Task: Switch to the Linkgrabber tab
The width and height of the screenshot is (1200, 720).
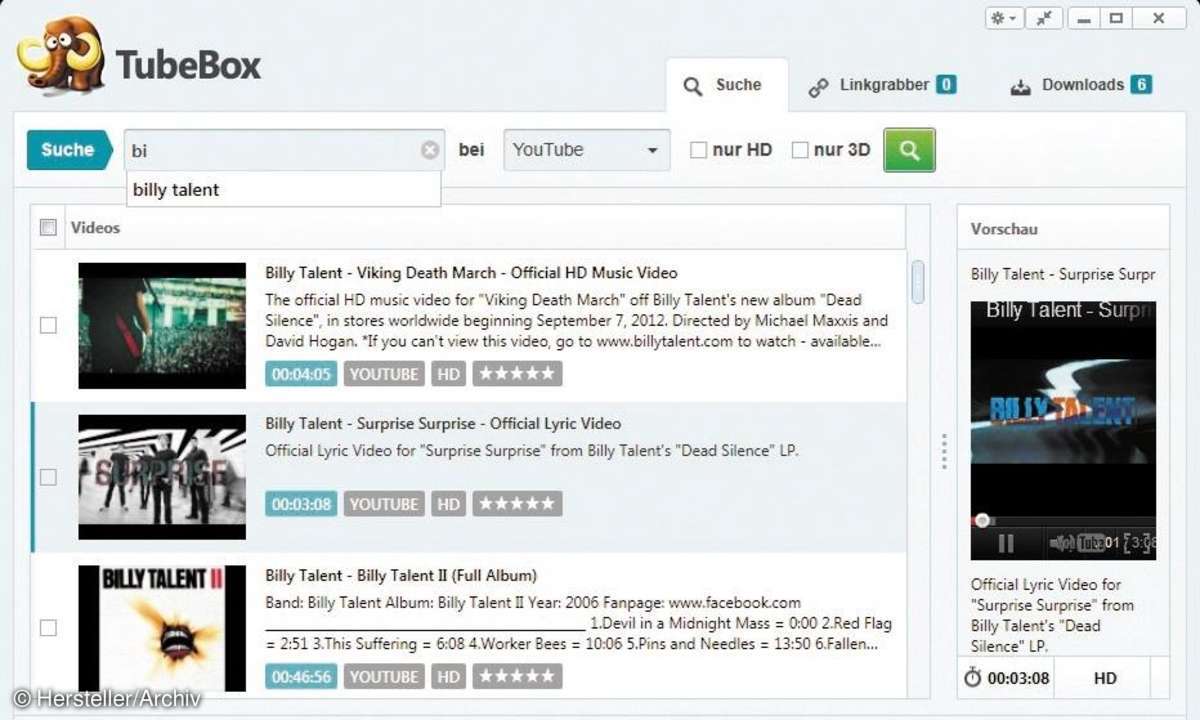Action: [x=881, y=86]
